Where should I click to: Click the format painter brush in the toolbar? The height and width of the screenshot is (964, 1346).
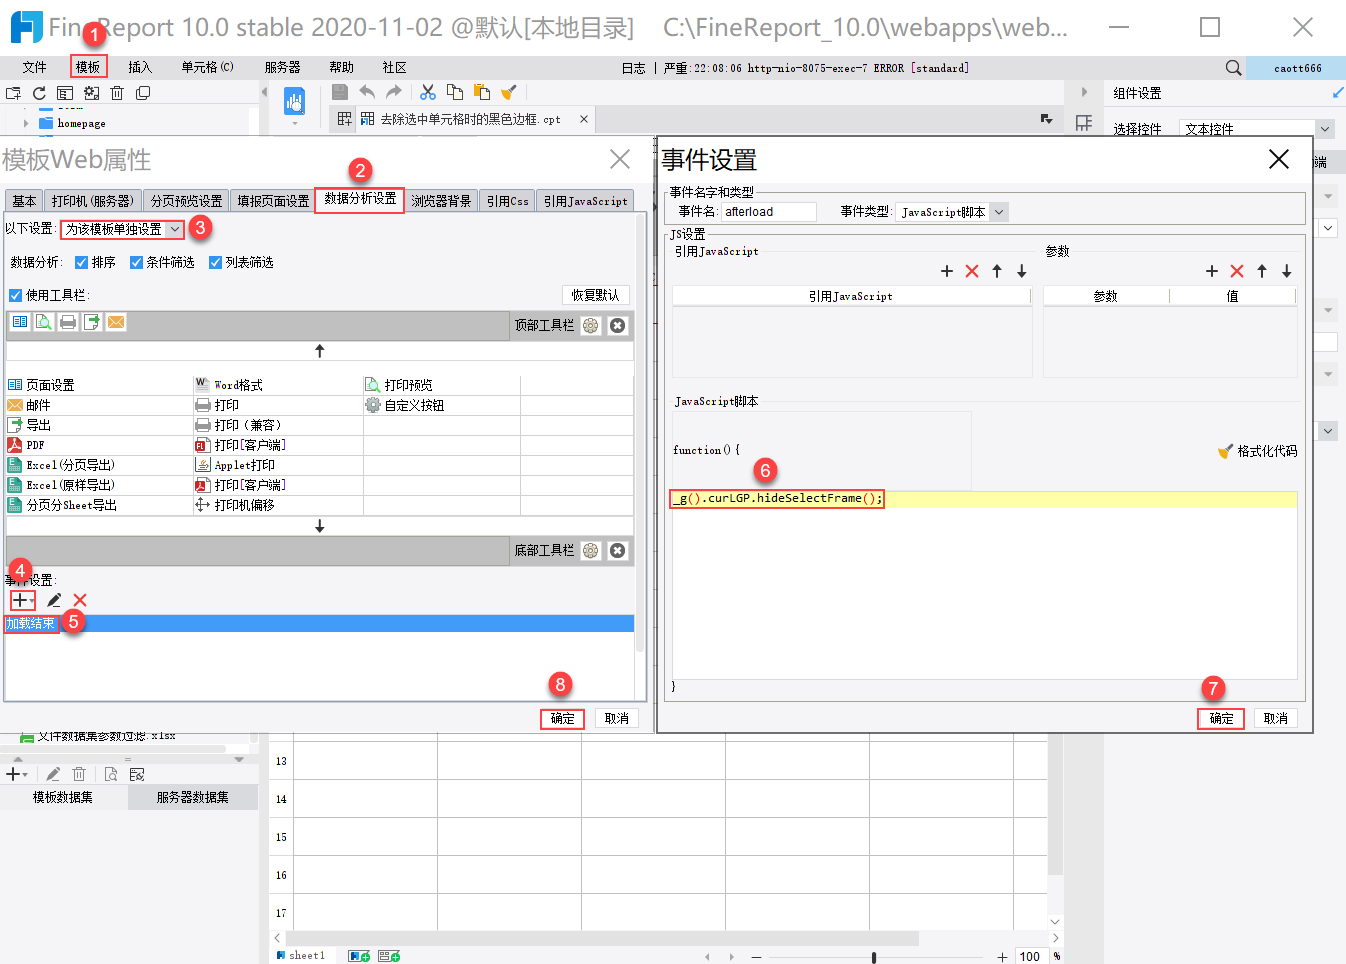pyautogui.click(x=509, y=92)
